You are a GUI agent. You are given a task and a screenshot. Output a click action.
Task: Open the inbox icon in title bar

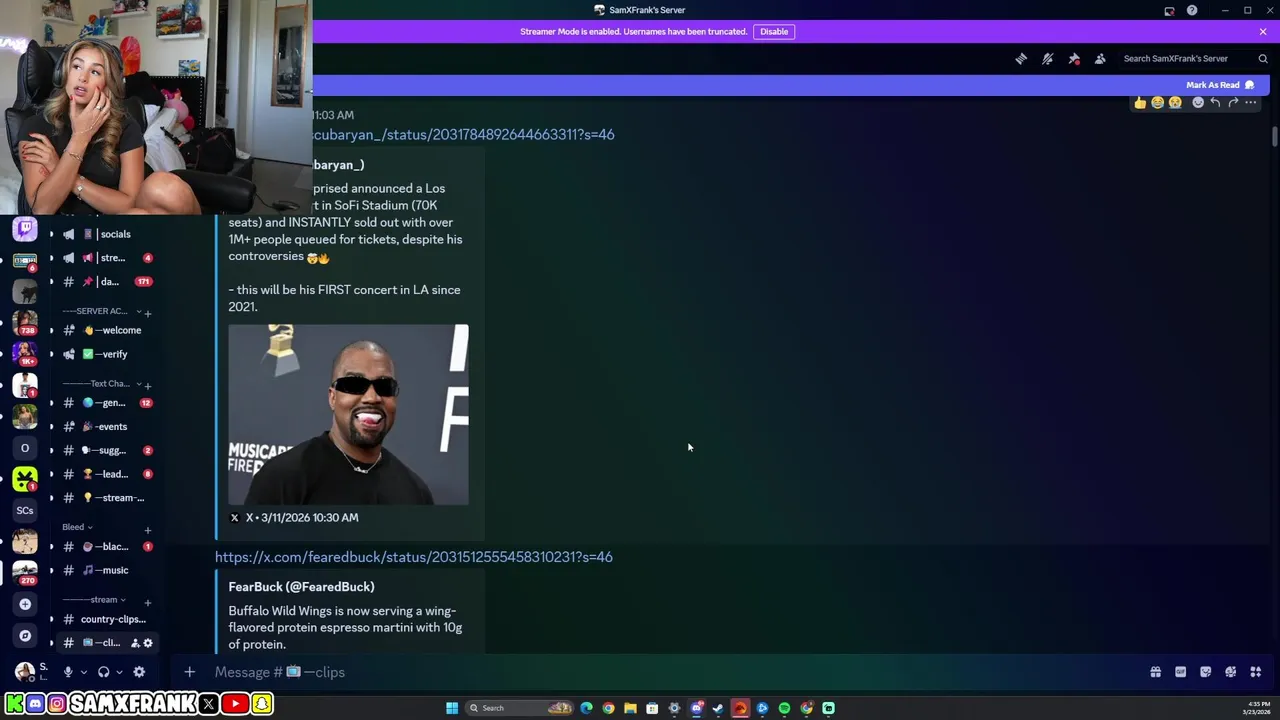1169,10
